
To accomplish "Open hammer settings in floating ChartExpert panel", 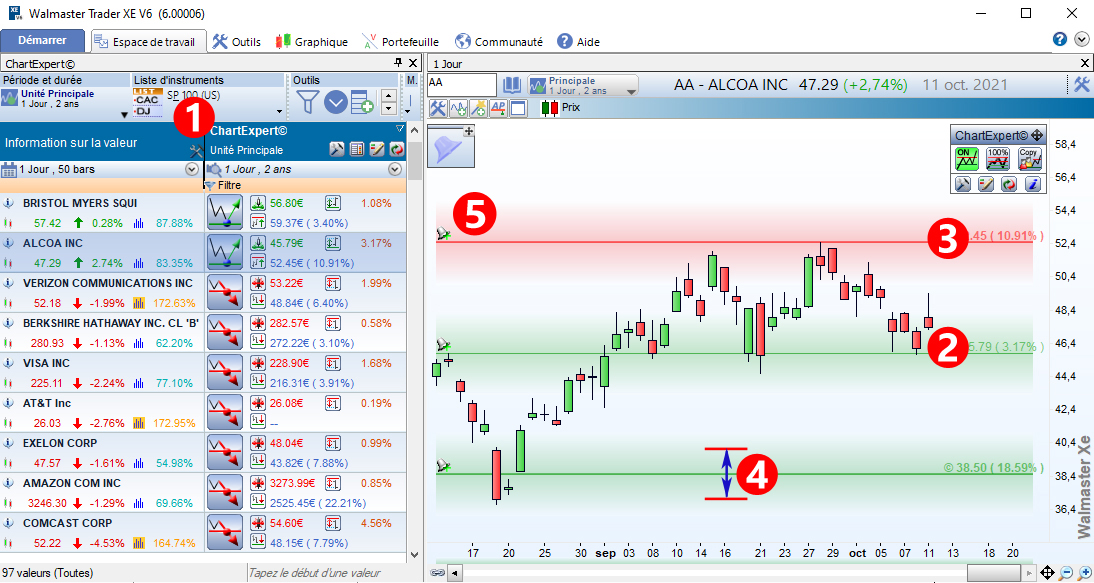I will 963,184.
